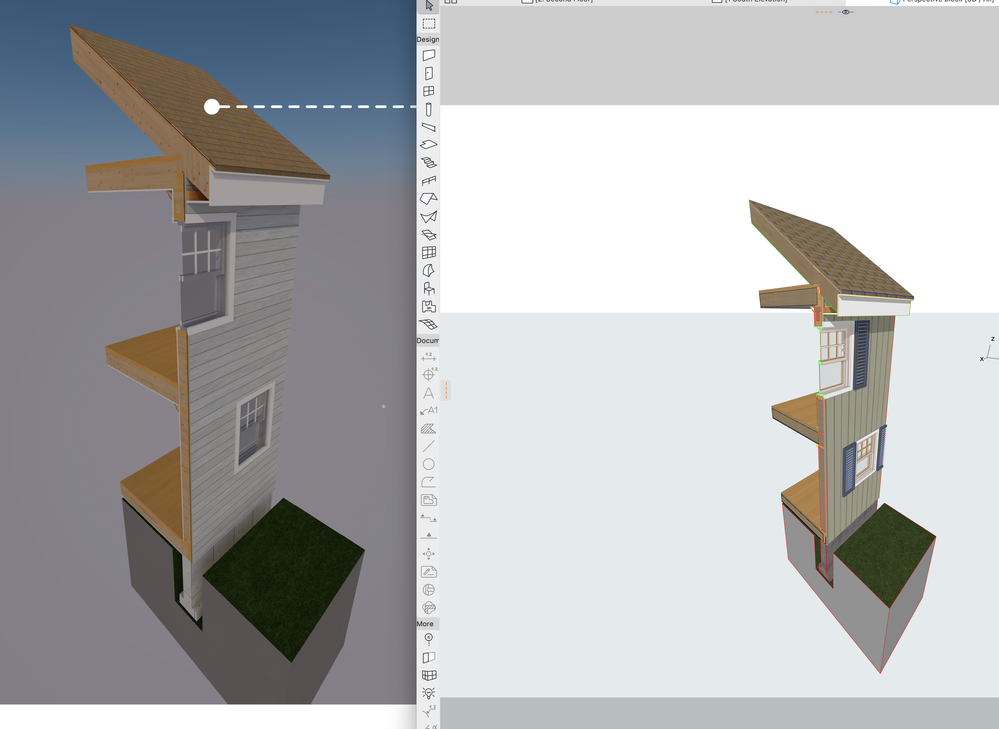Pick the Elevation tool
Image resolution: width=999 pixels, height=729 pixels.
(429, 535)
